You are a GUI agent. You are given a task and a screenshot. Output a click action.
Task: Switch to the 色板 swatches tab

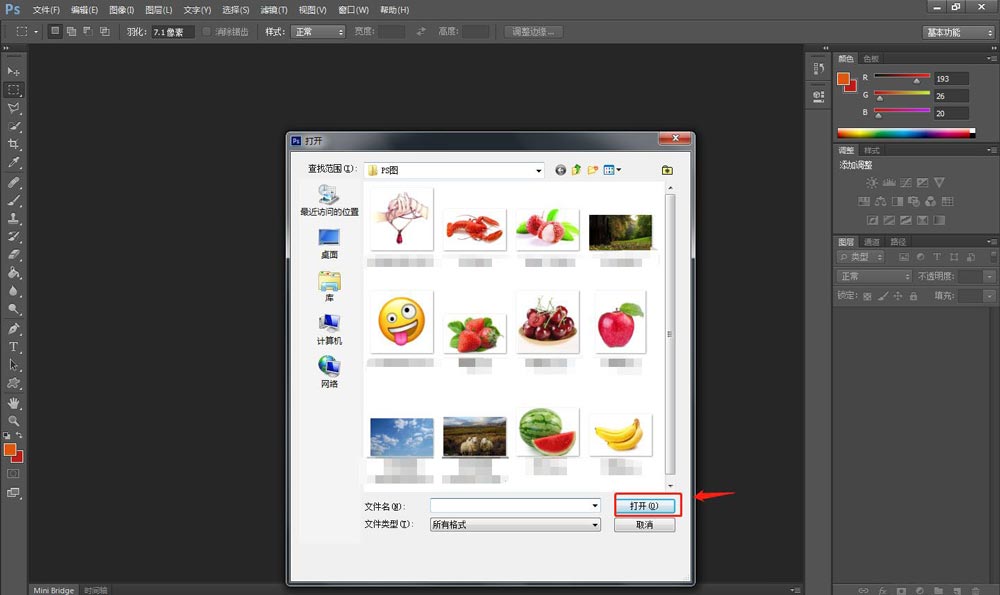point(871,59)
